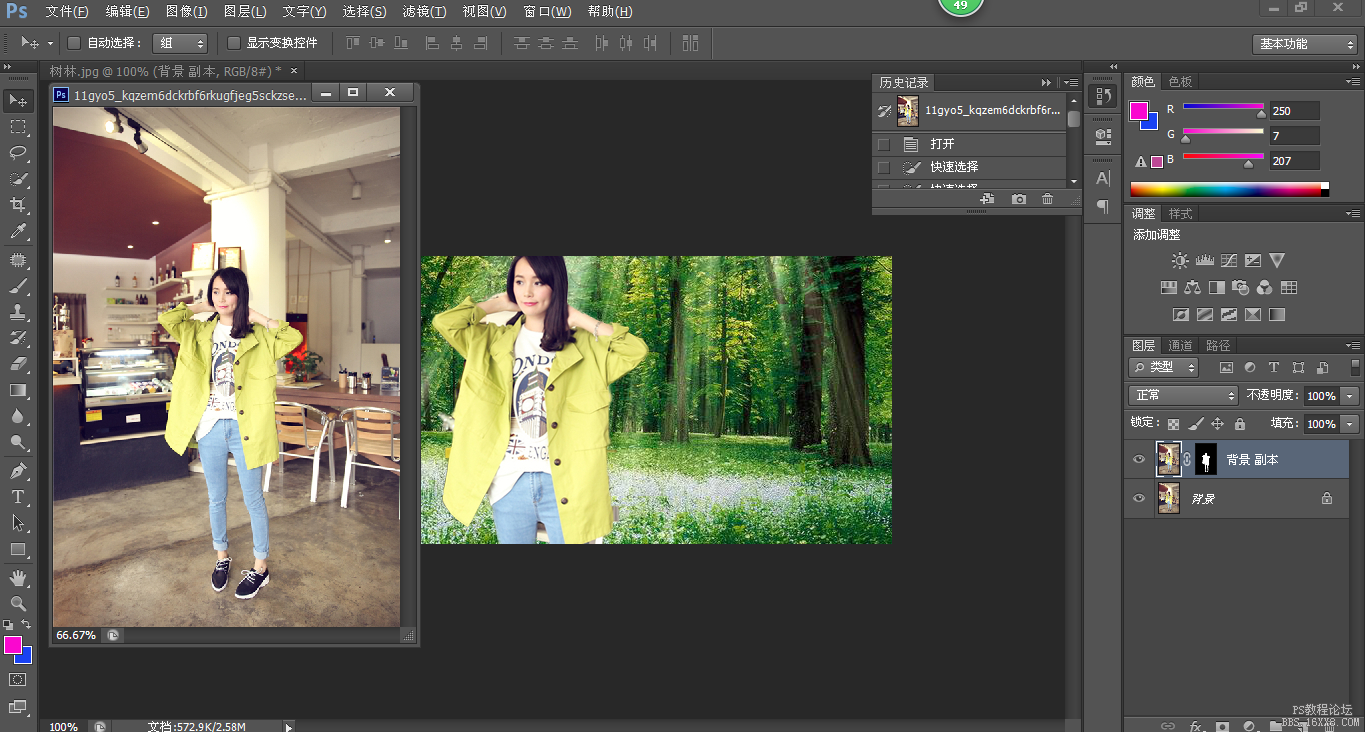Select the Brush tool
Image resolution: width=1365 pixels, height=732 pixels.
point(18,286)
